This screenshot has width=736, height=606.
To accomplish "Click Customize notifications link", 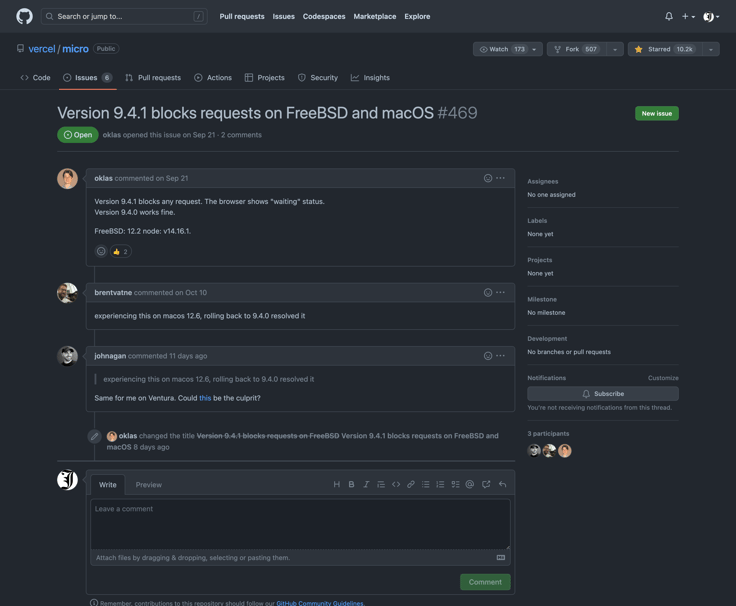I will click(x=663, y=378).
